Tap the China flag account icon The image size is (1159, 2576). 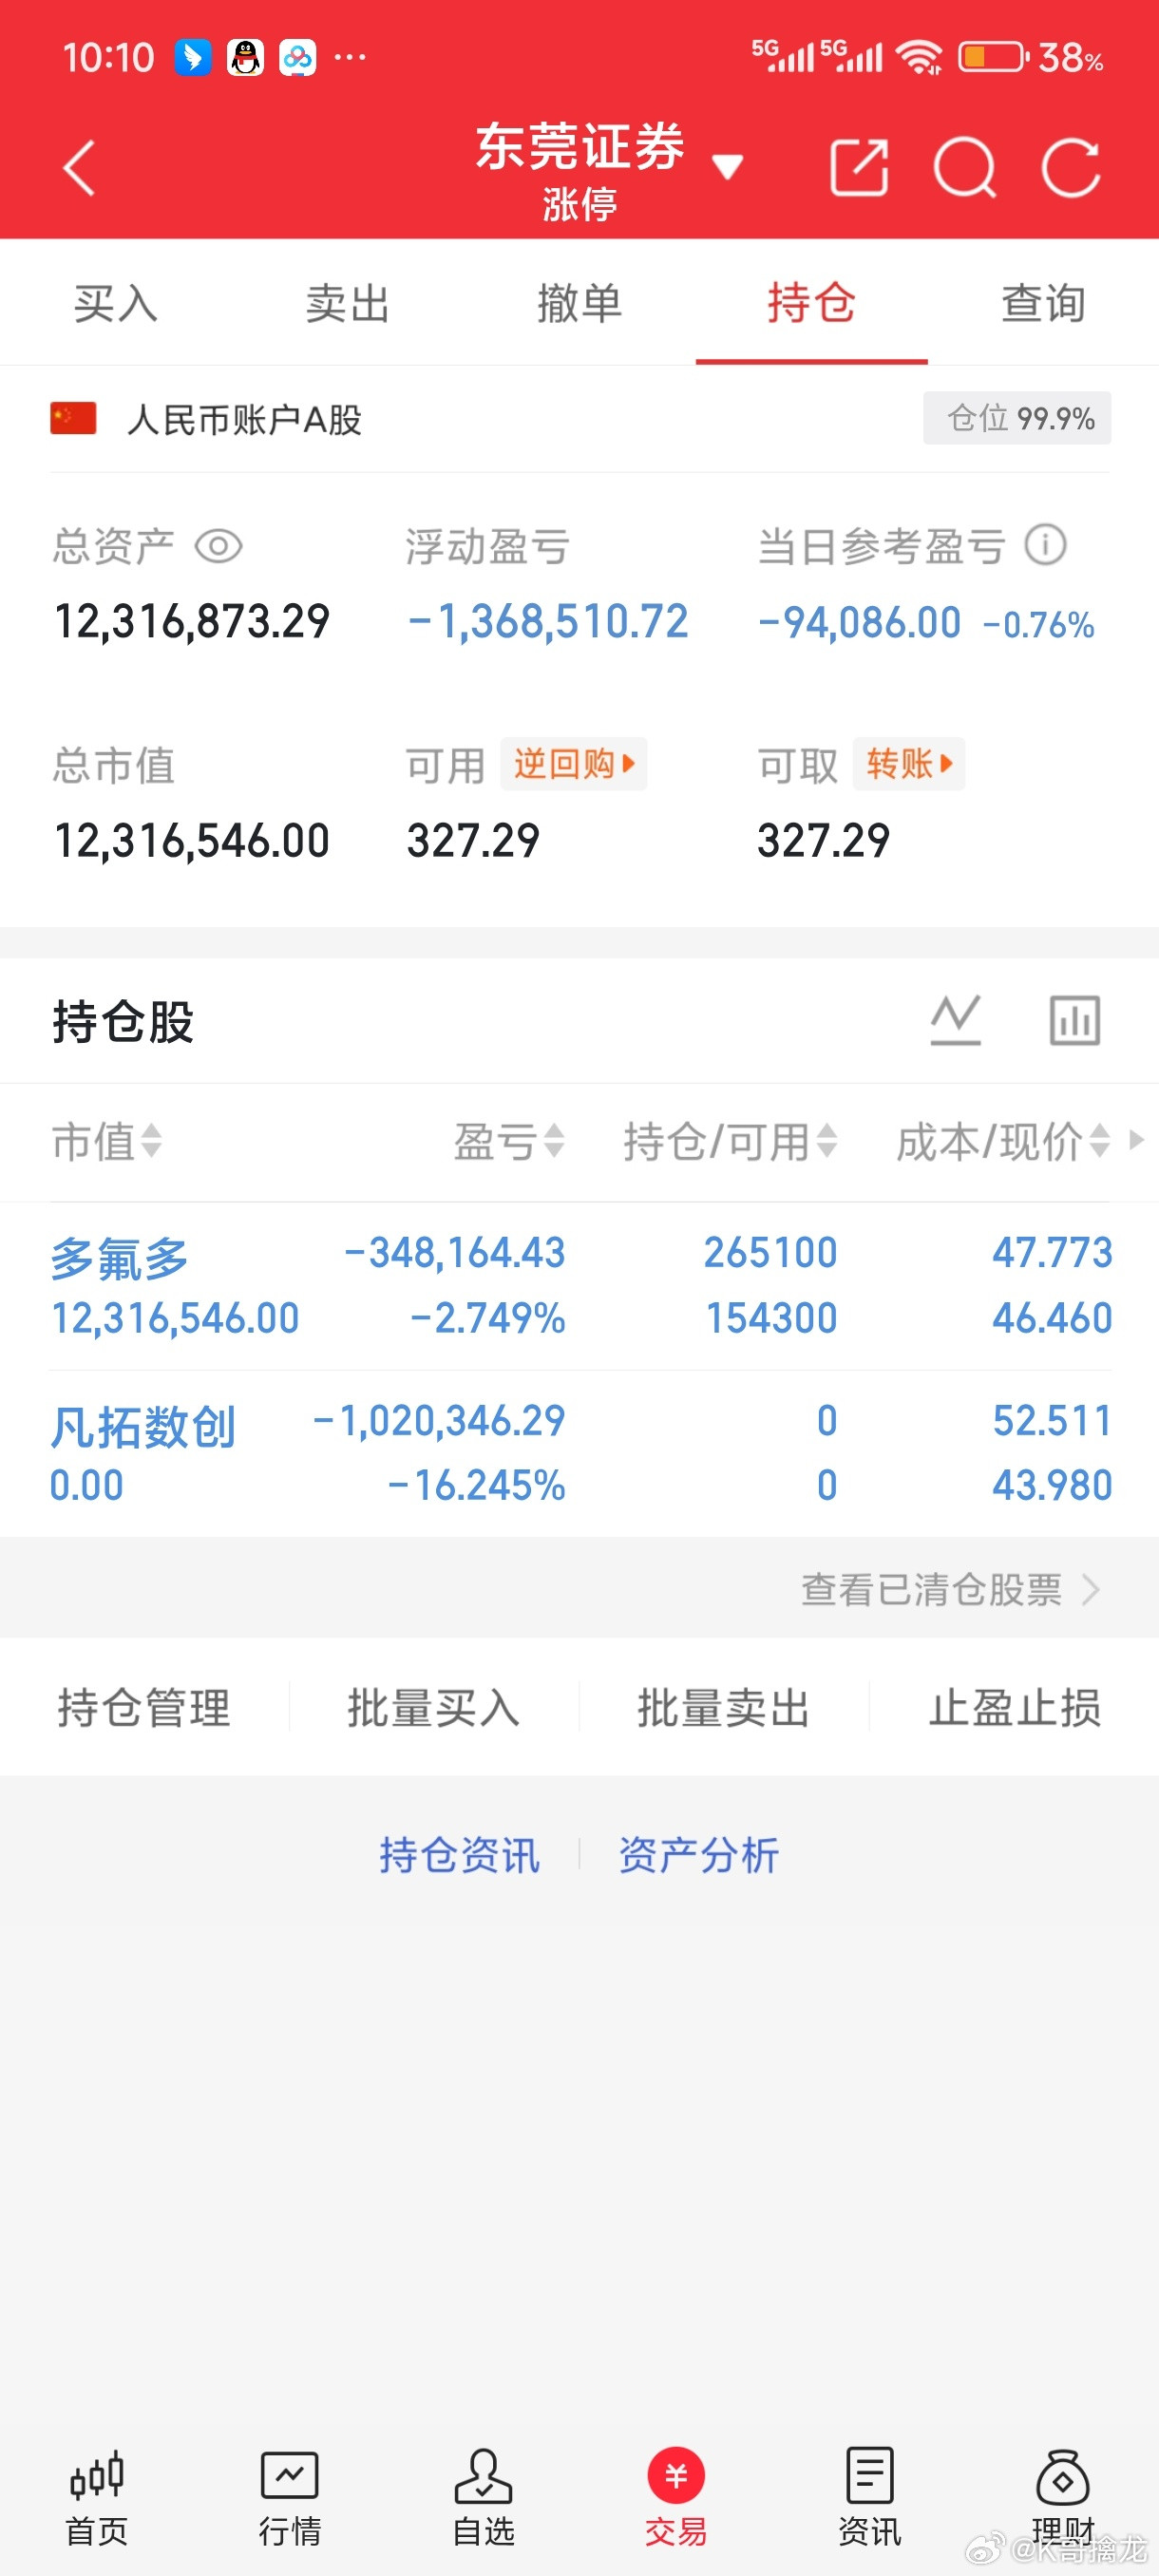(x=73, y=418)
